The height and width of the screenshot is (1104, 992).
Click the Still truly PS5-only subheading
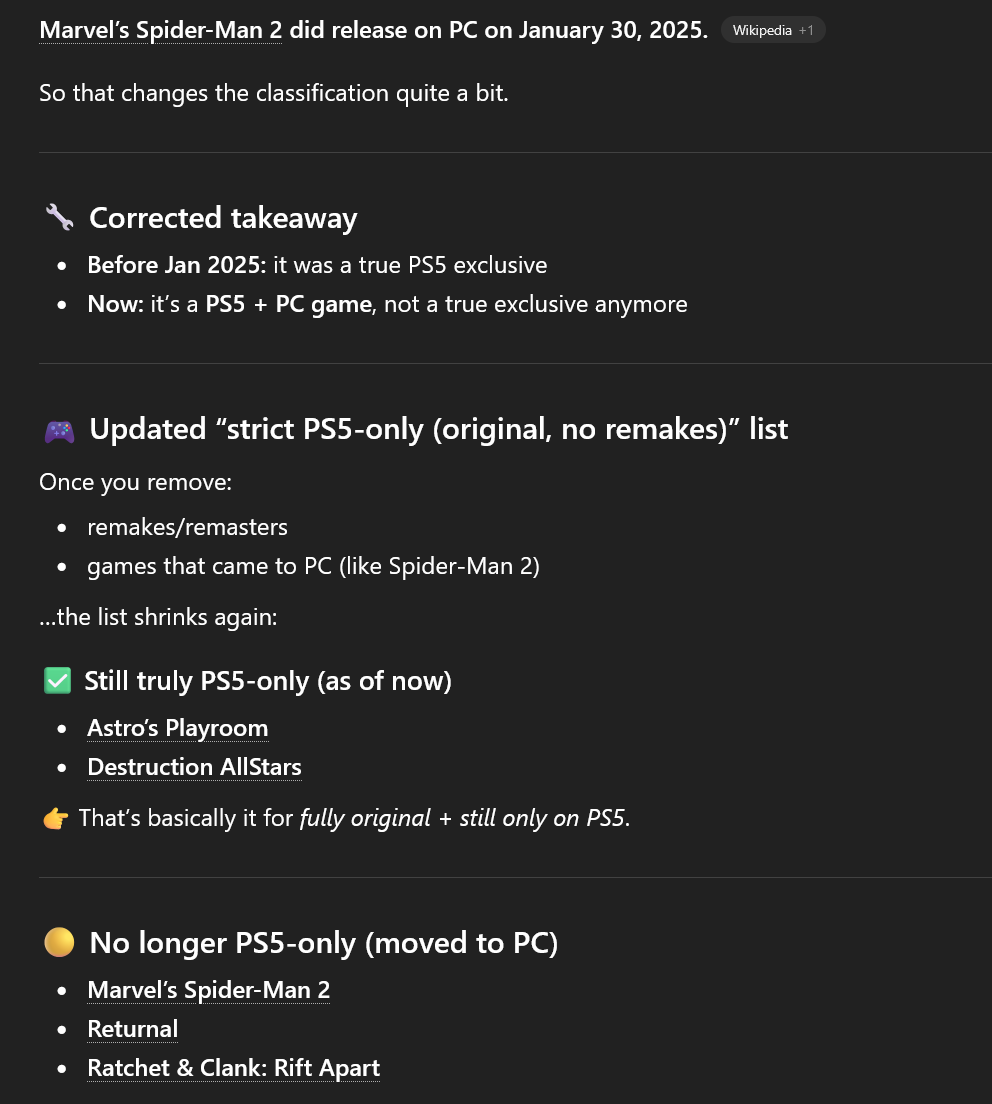coord(267,682)
